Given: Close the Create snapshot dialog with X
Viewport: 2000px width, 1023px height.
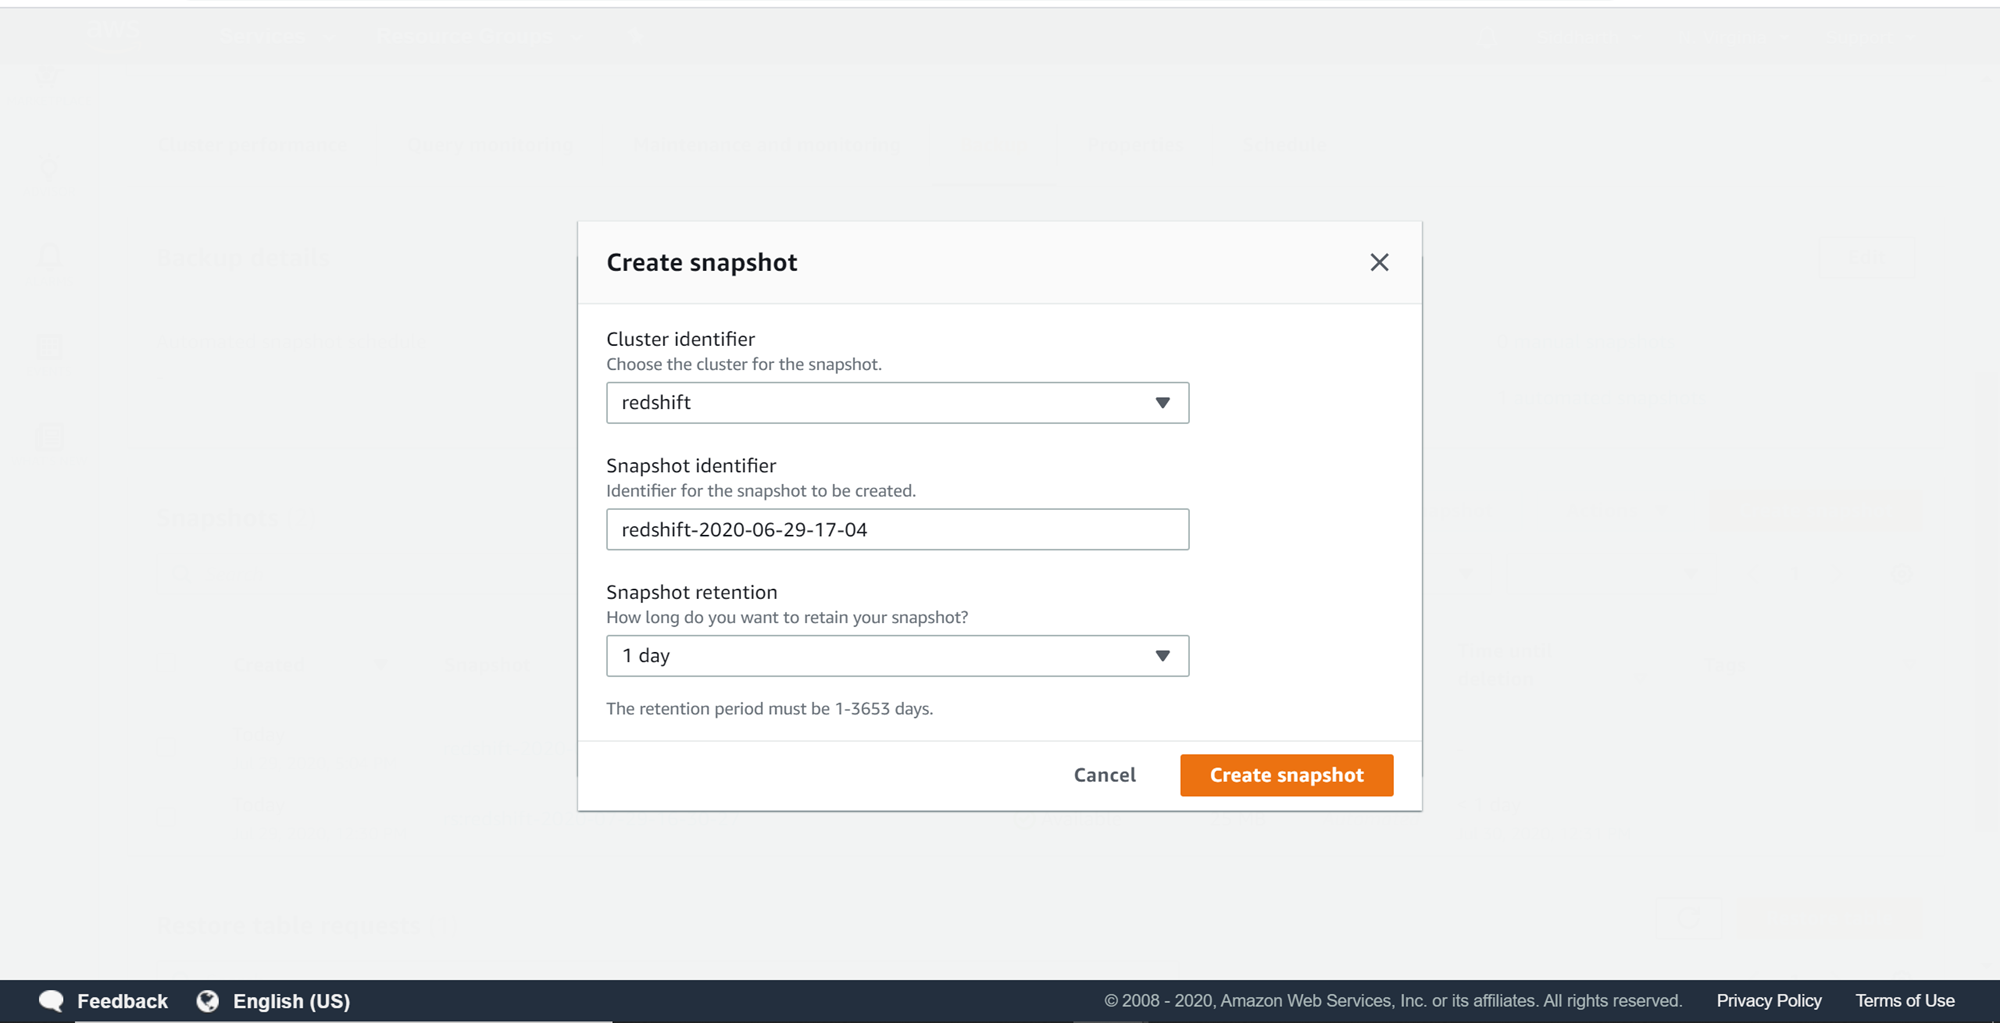Looking at the screenshot, I should coord(1379,262).
